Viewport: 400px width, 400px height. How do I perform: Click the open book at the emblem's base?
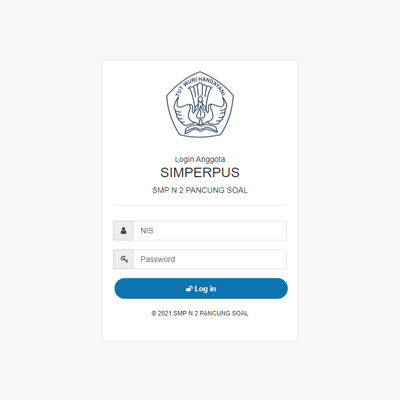coord(200,129)
